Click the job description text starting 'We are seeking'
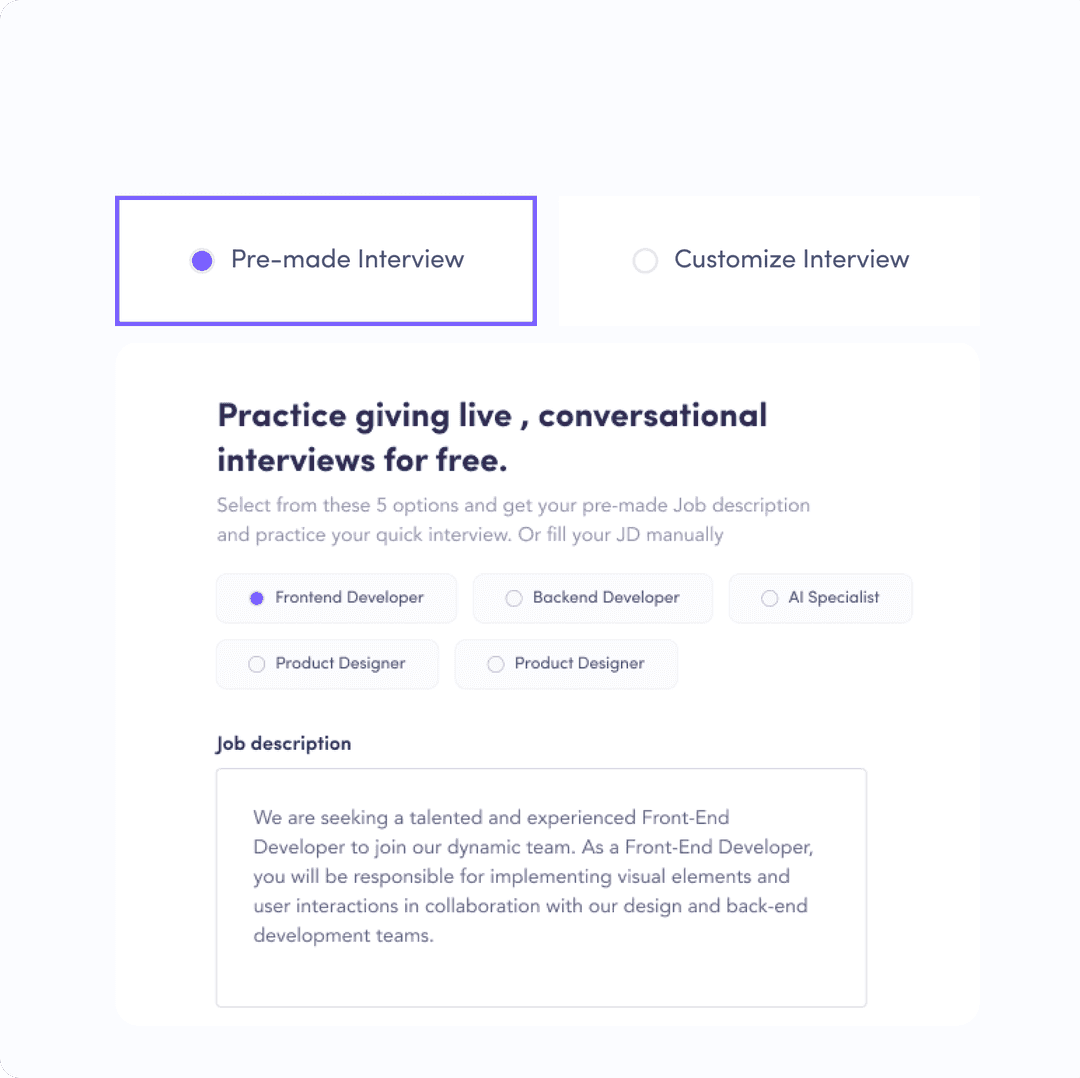Image resolution: width=1080 pixels, height=1078 pixels. coord(533,876)
